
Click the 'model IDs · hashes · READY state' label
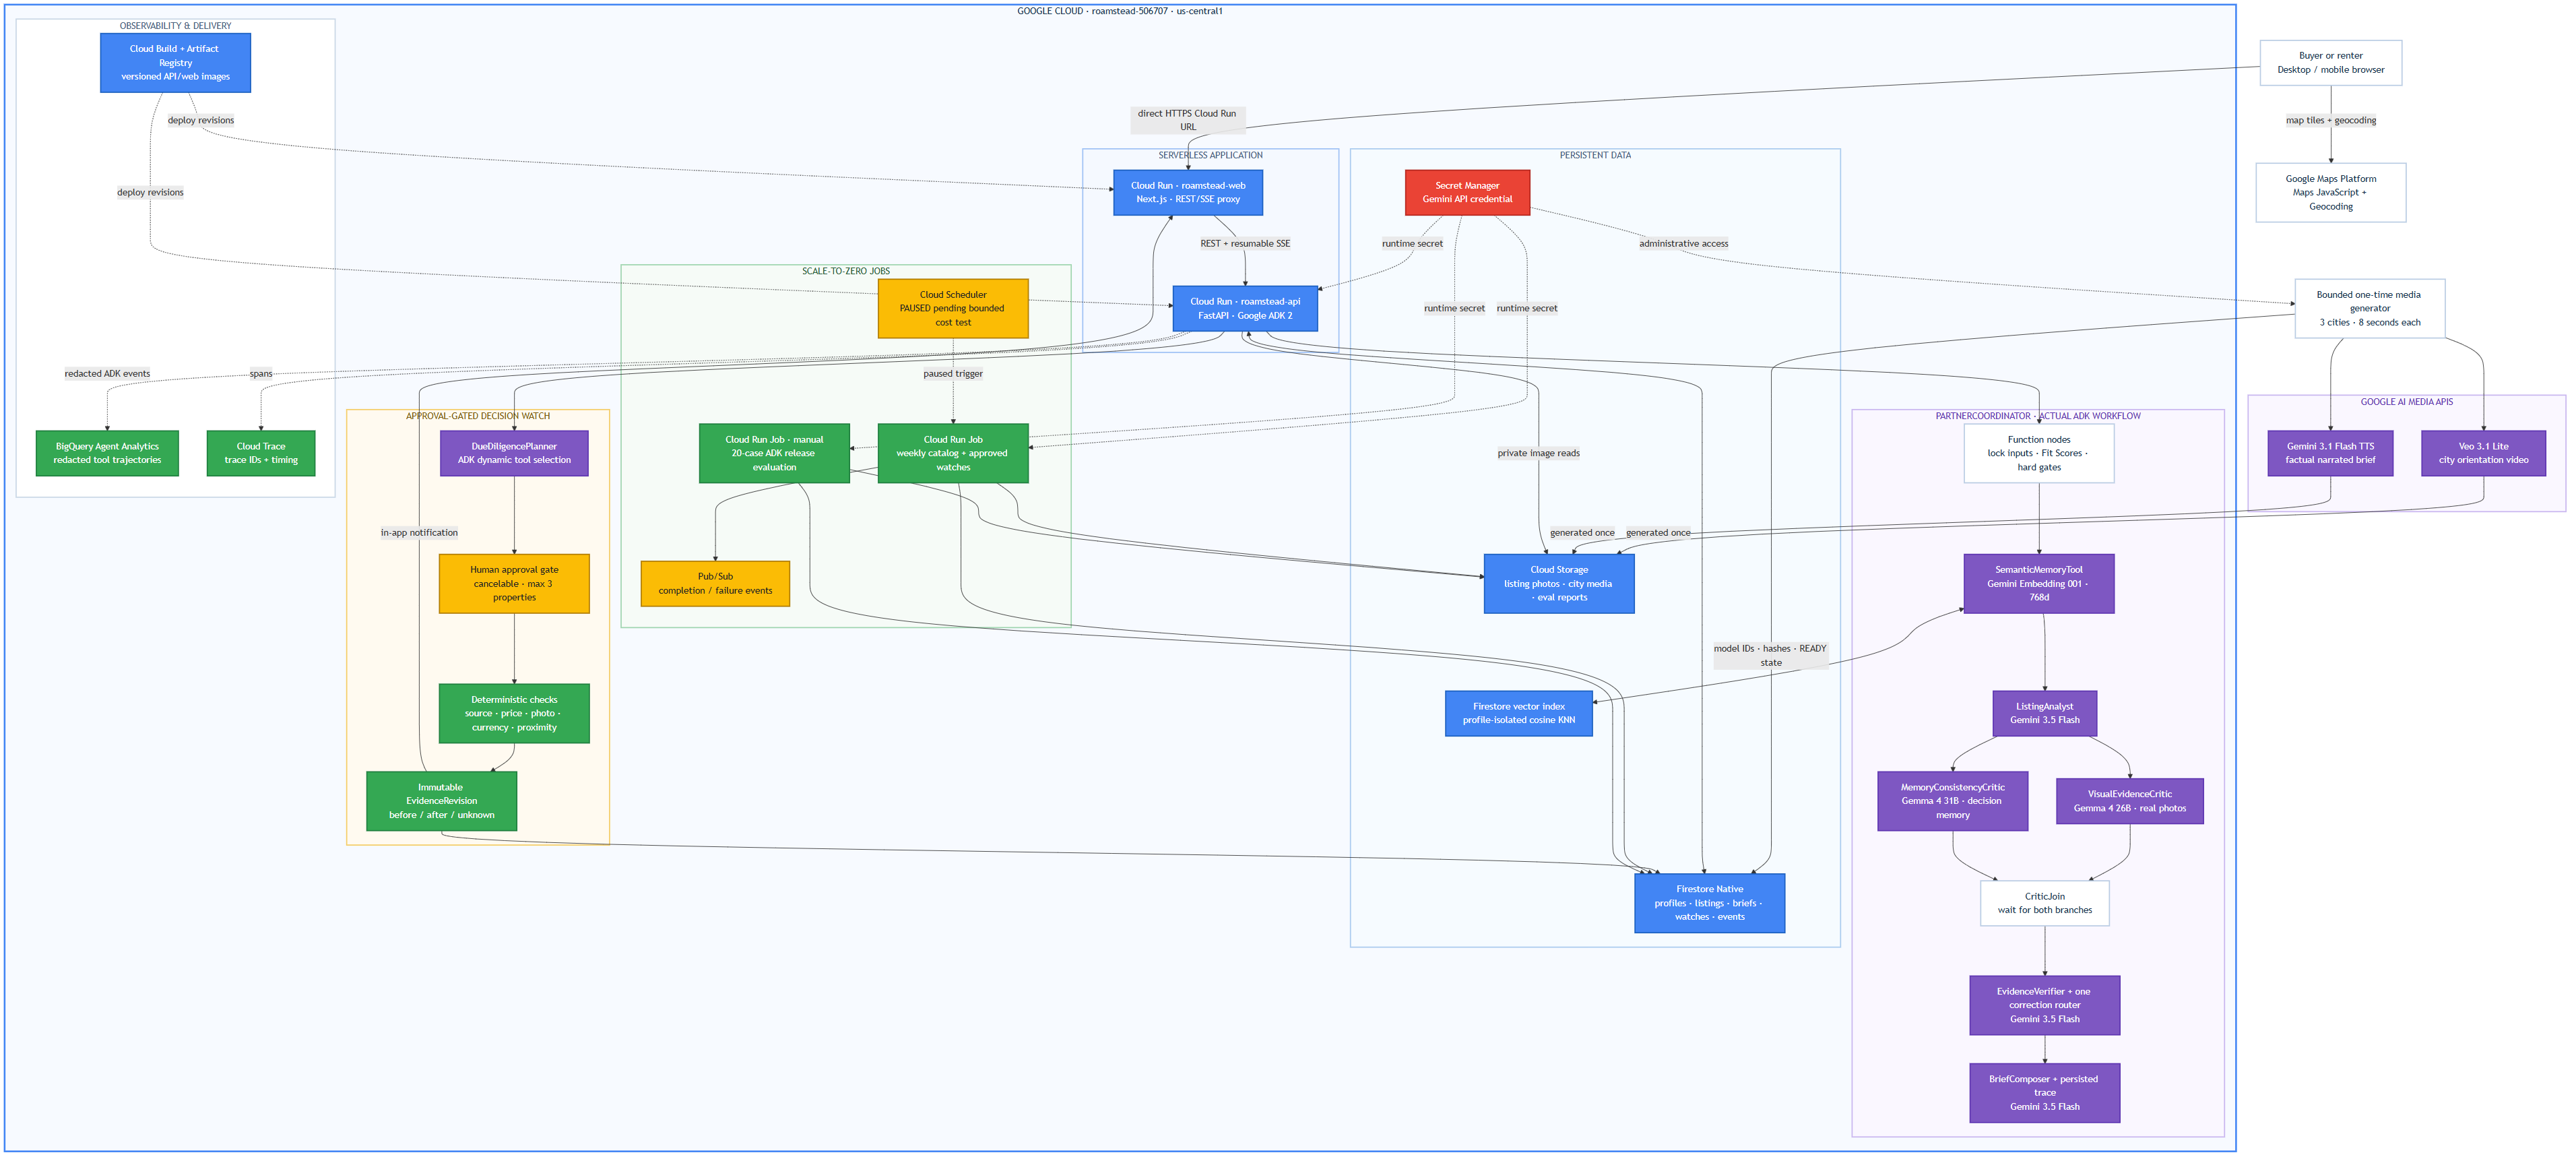(x=1770, y=656)
